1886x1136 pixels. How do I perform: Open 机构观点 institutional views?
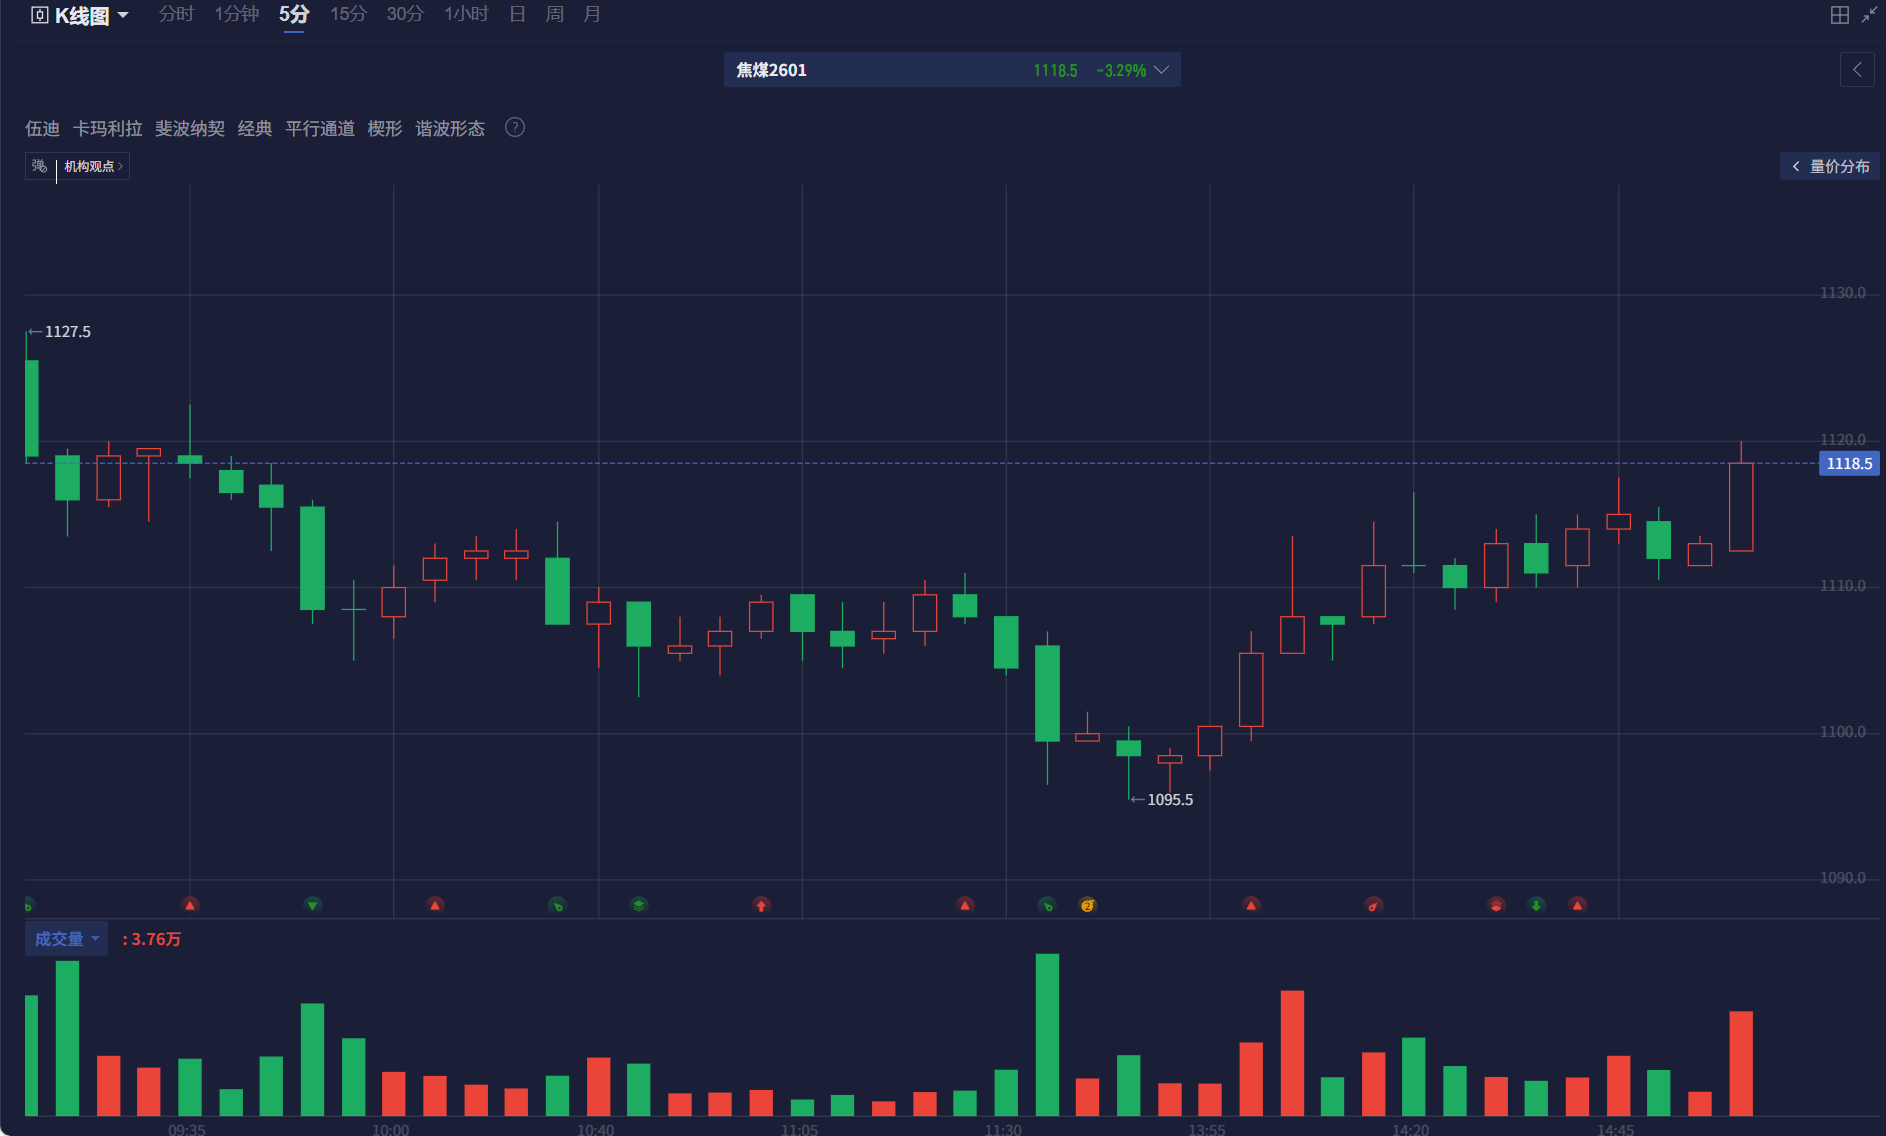[x=93, y=166]
